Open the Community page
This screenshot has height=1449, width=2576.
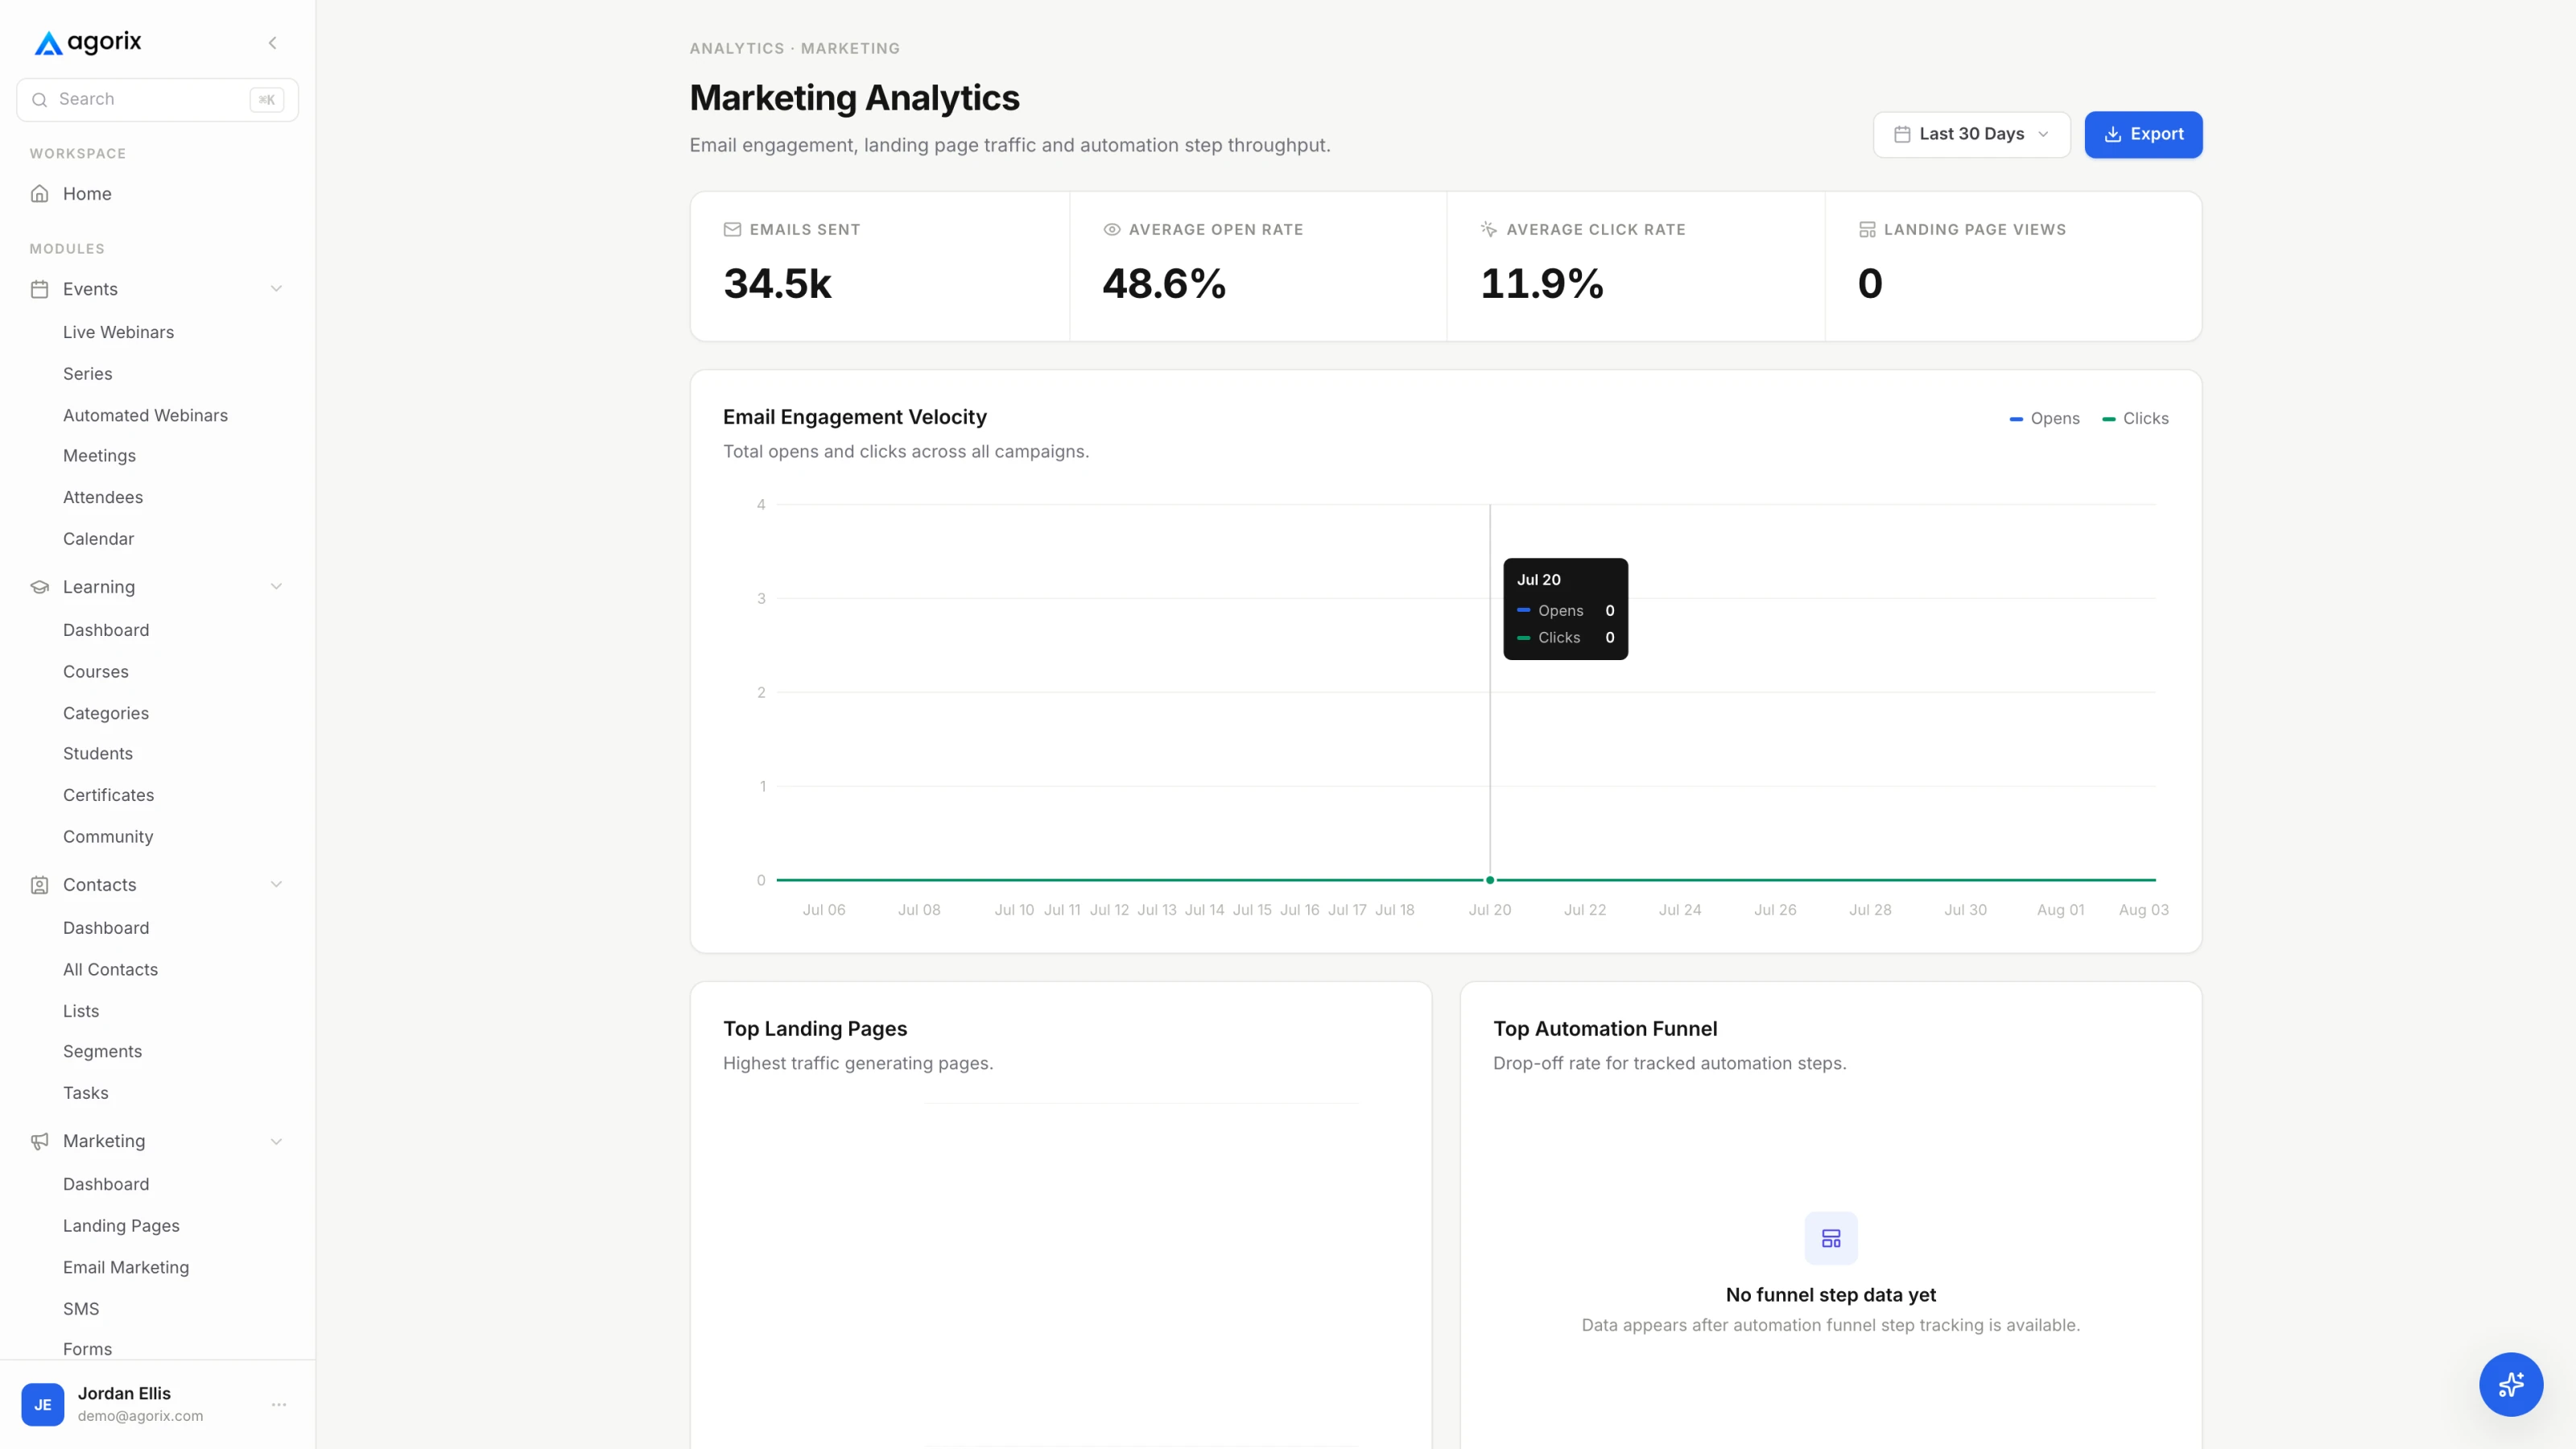pos(108,837)
